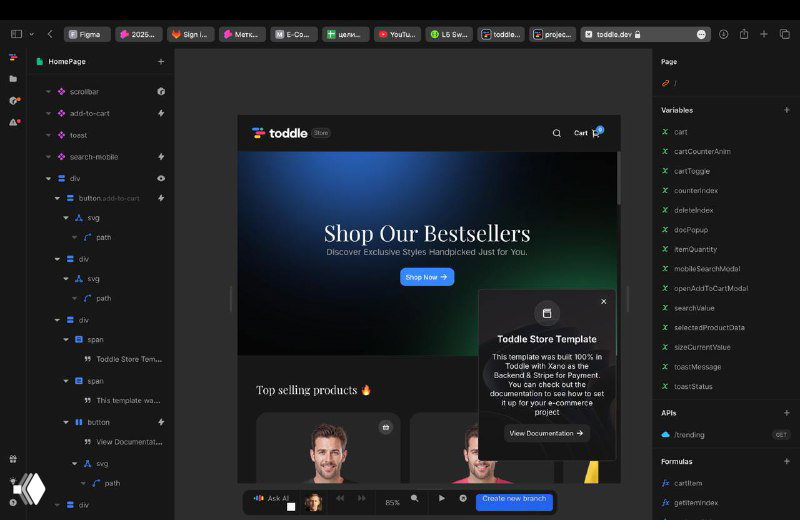
Task: Click Create new branch button
Action: [514, 502]
